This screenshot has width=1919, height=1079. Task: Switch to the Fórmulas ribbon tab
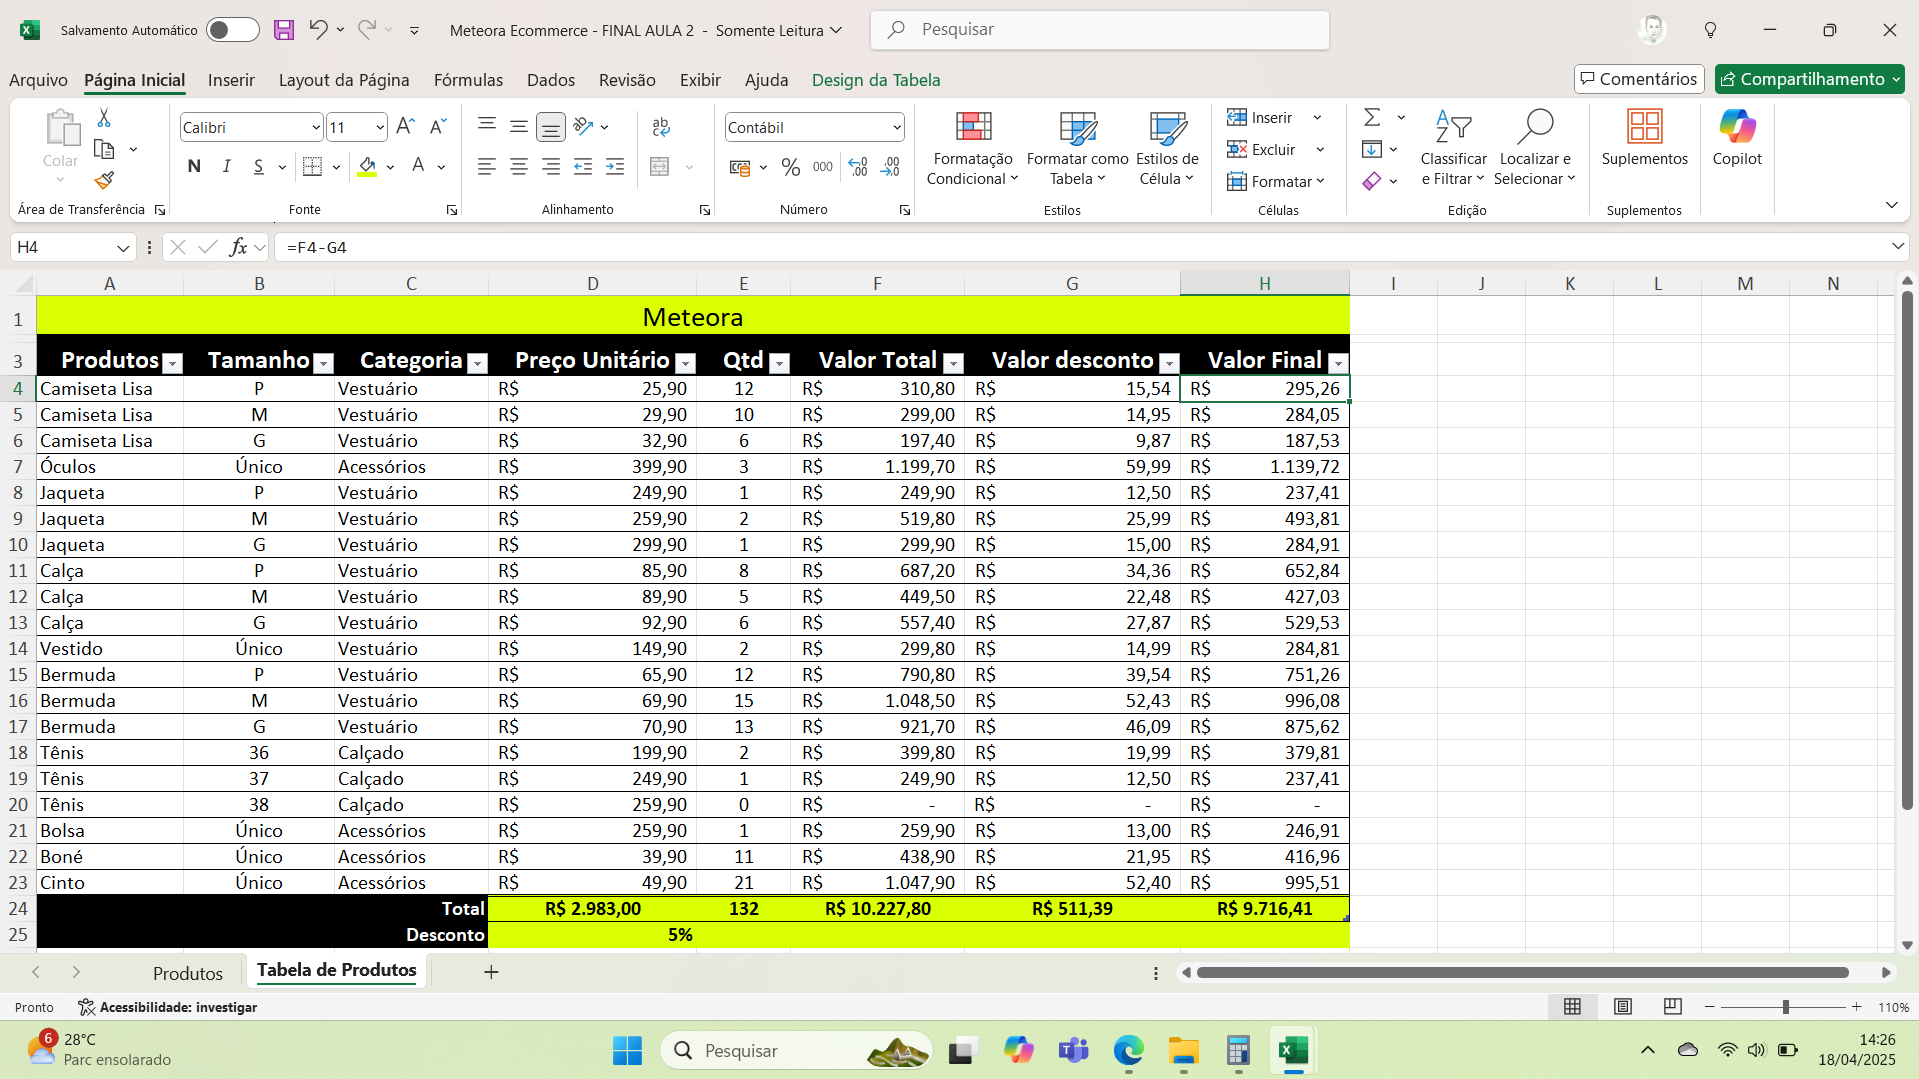pos(468,80)
